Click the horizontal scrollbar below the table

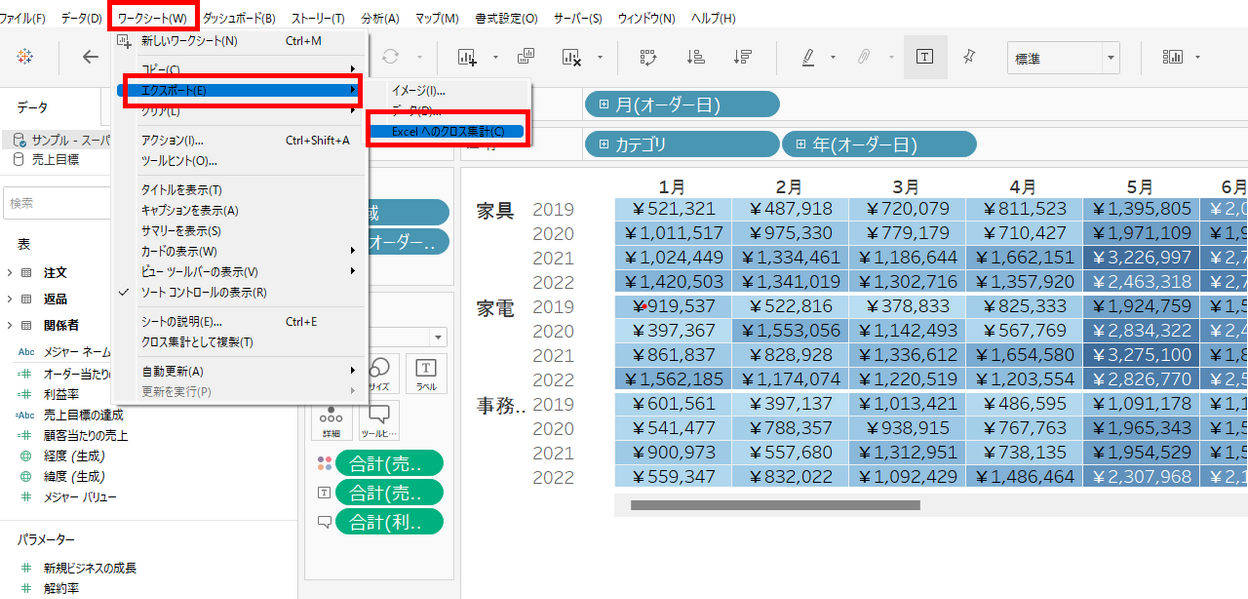click(x=774, y=505)
